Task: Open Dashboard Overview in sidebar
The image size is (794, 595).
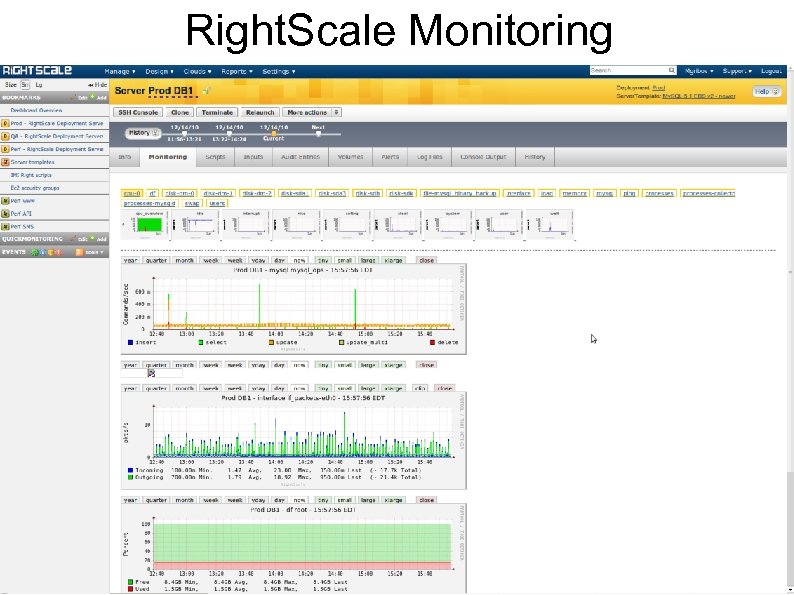Action: [36, 110]
